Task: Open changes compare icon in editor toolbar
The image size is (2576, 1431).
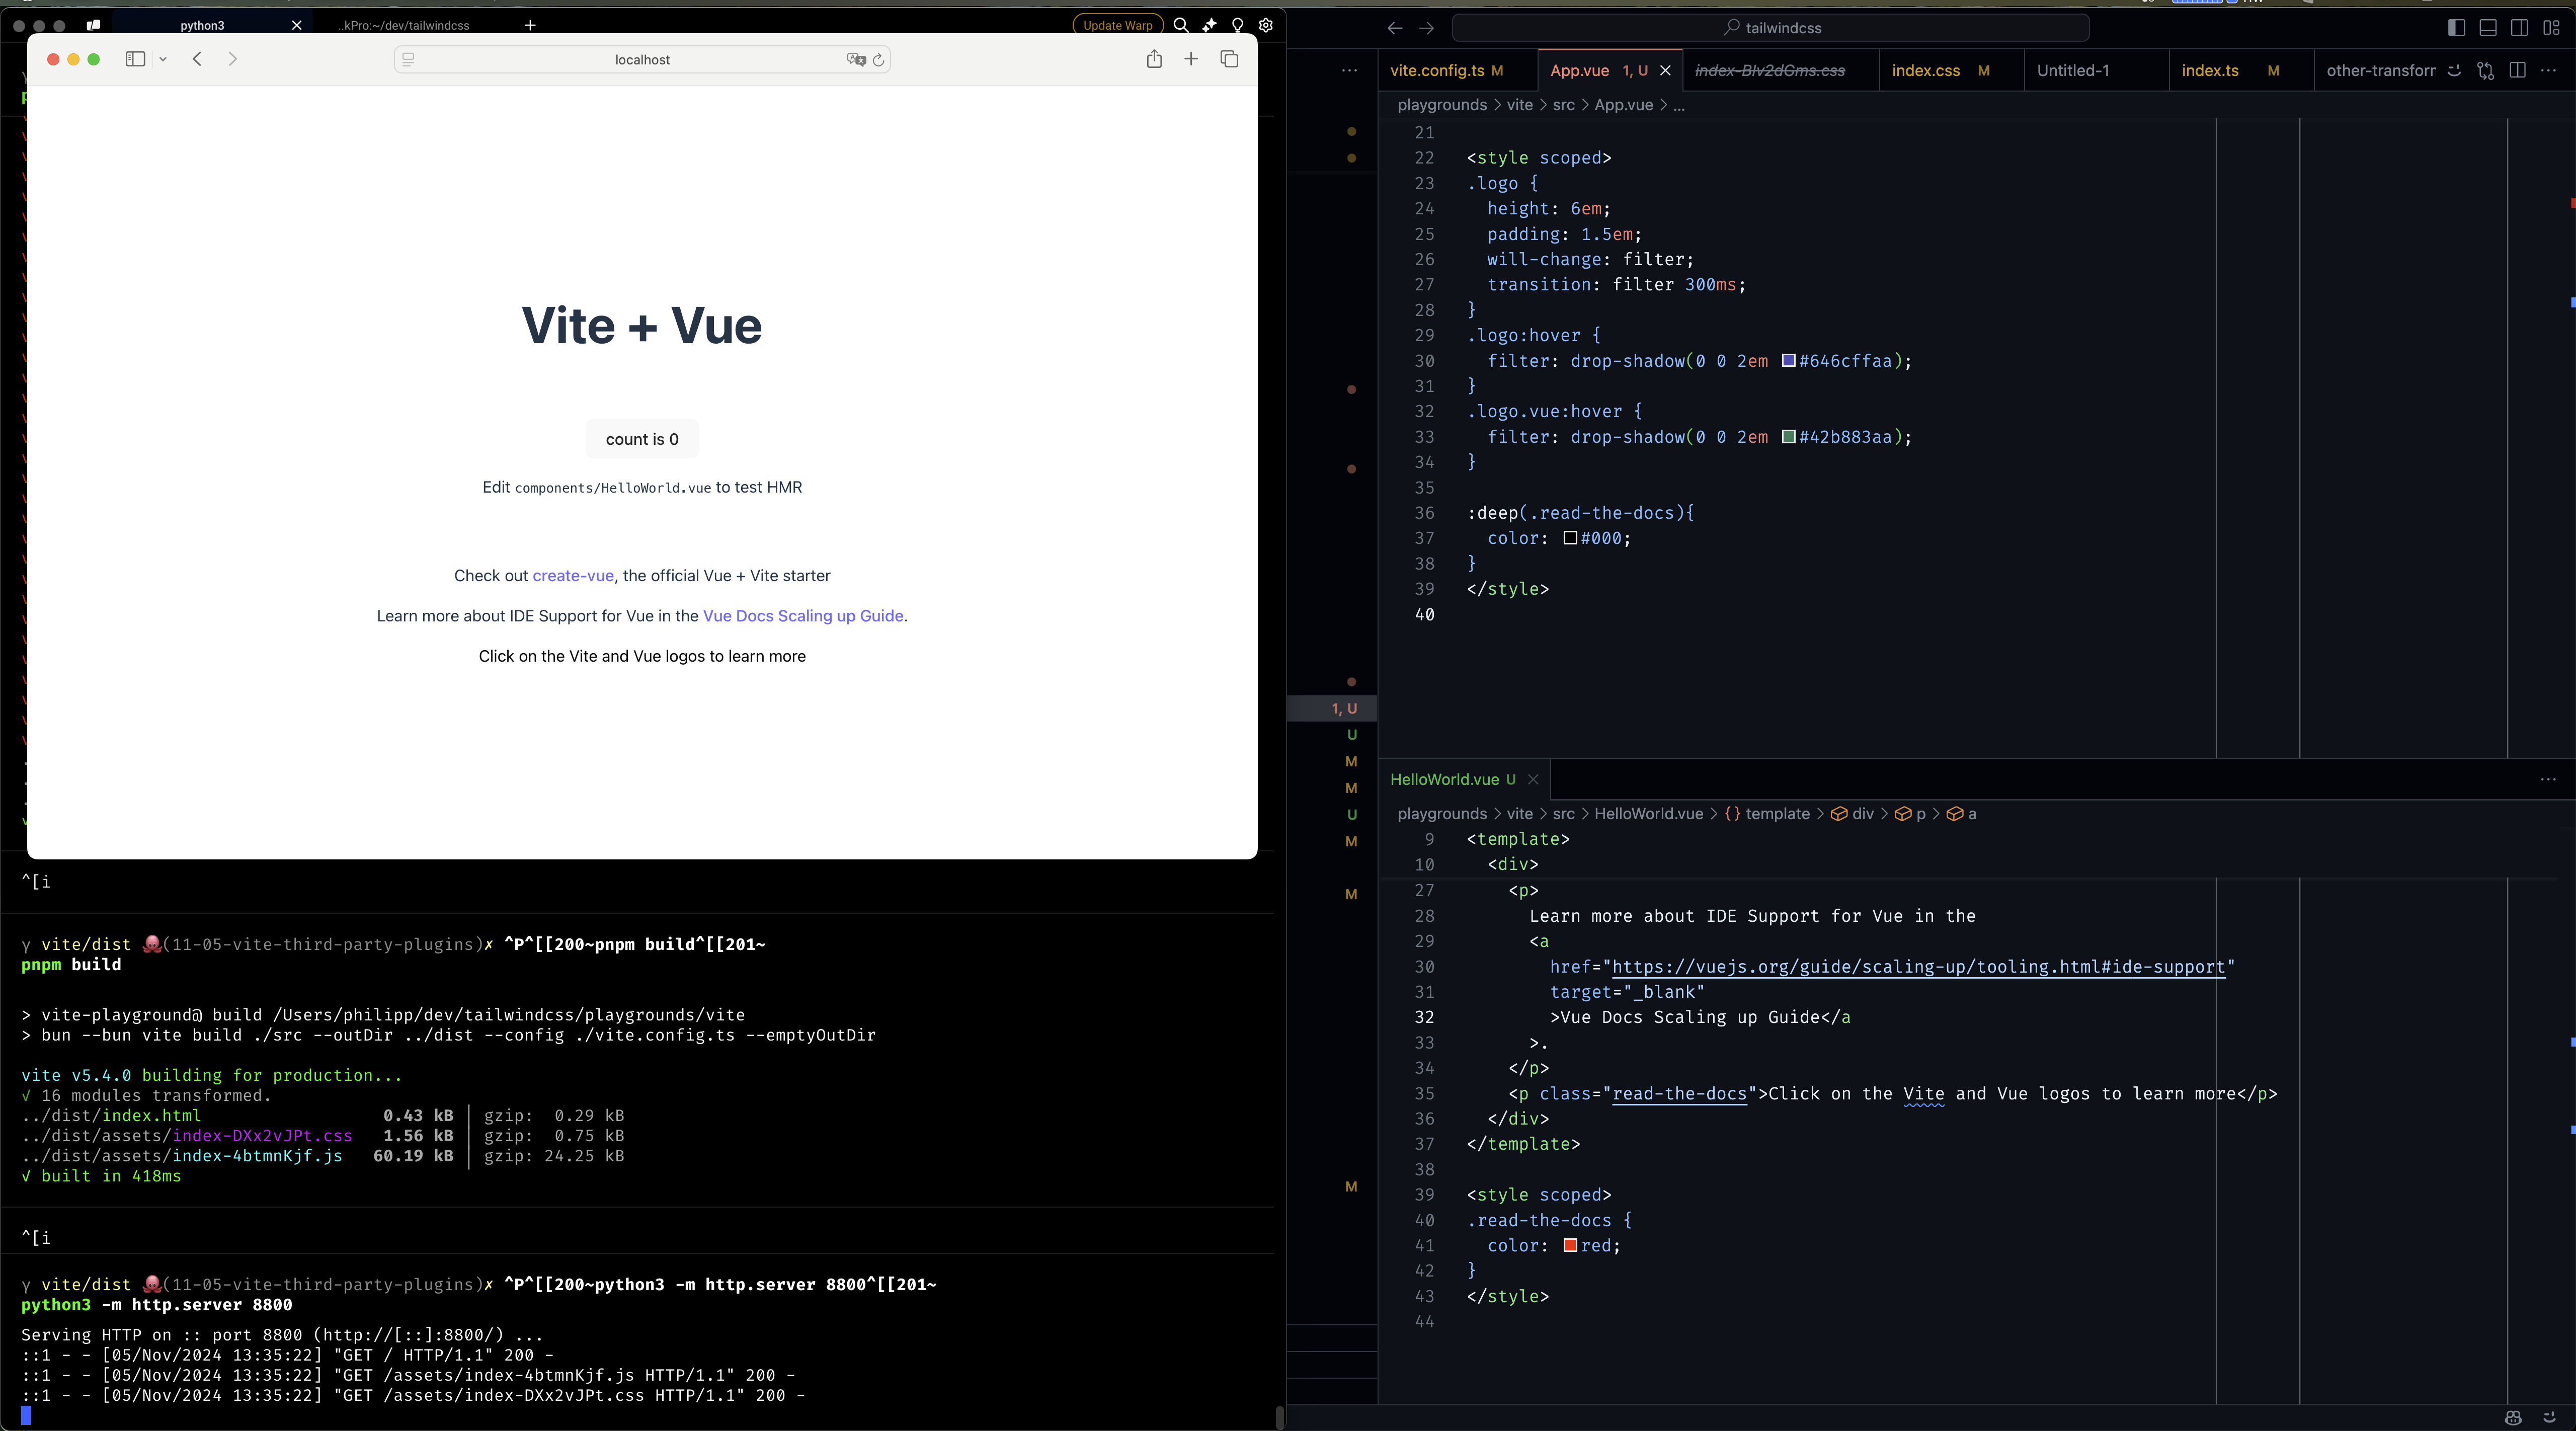Action: 2486,70
